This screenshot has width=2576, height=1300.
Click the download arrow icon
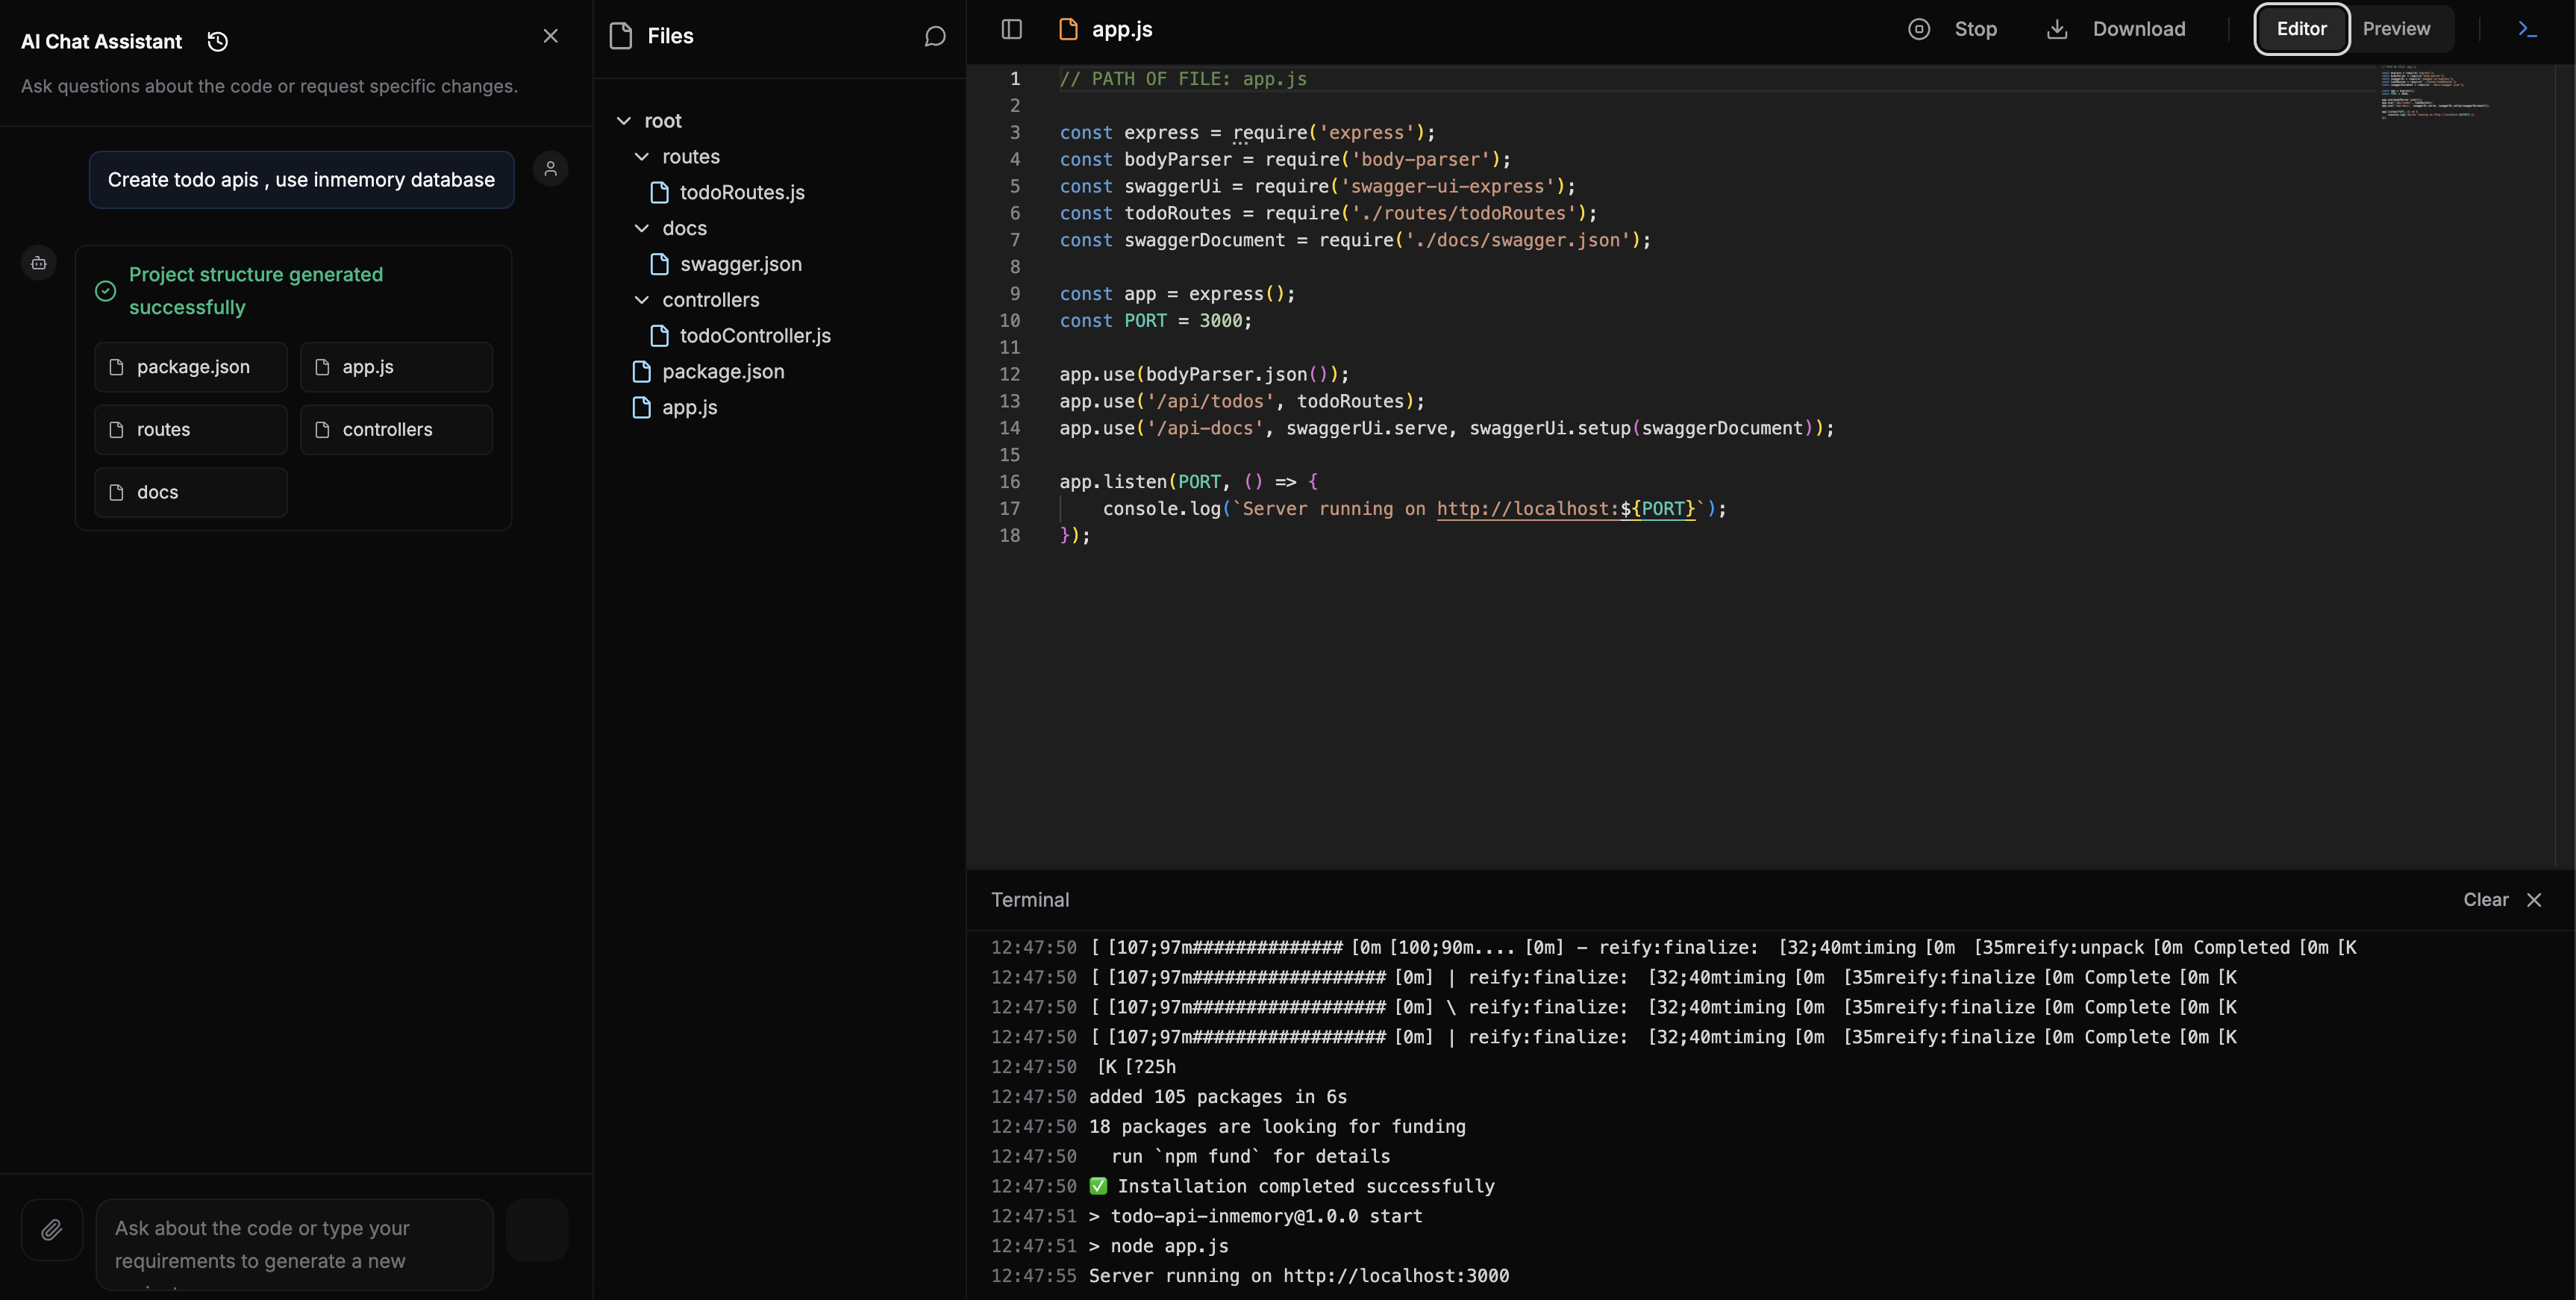pos(2057,29)
